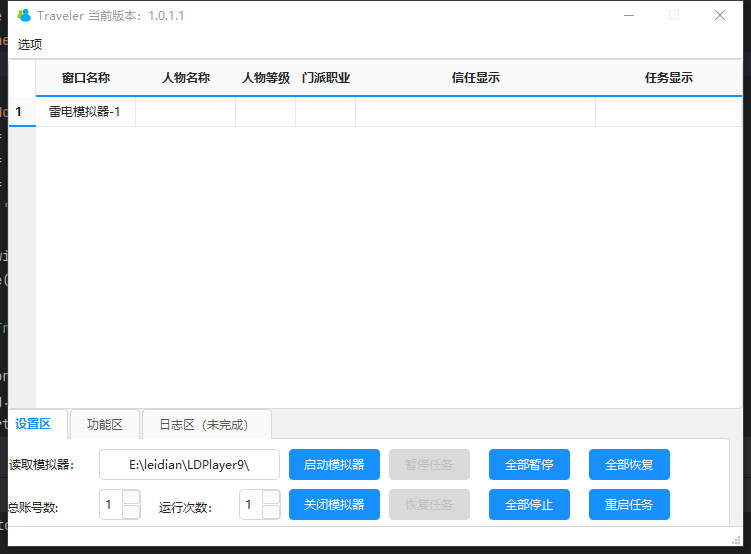Image resolution: width=751 pixels, height=554 pixels.
Task: Open the 选项 menu
Action: [x=30, y=45]
